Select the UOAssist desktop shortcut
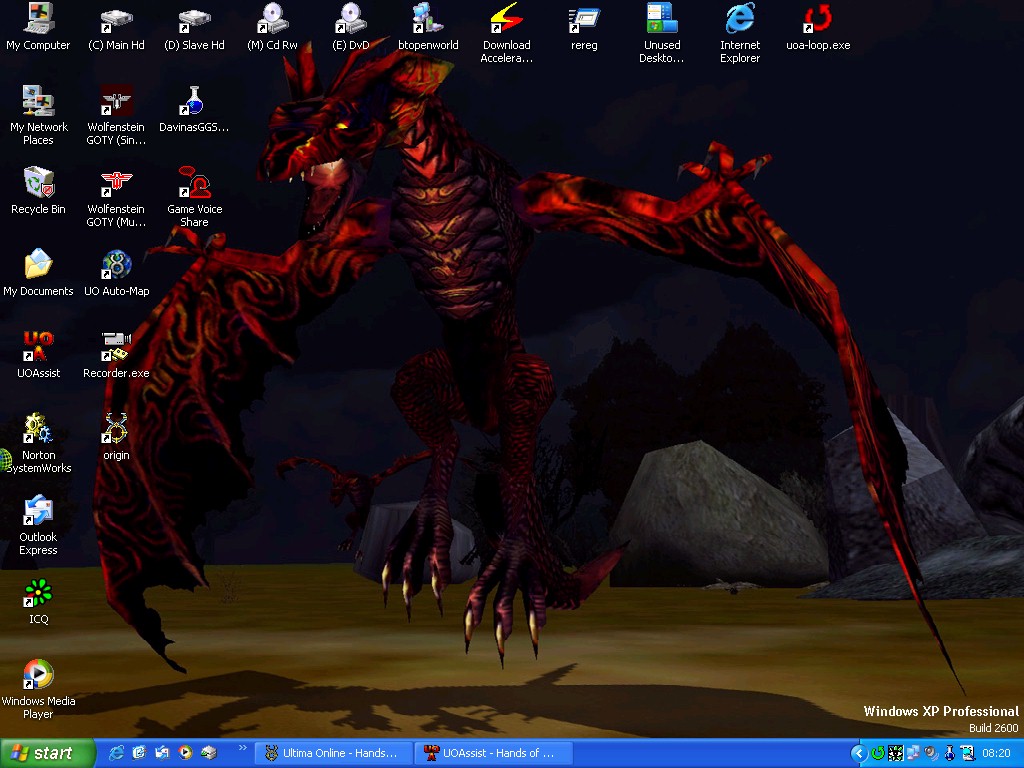This screenshot has height=768, width=1024. (38, 355)
